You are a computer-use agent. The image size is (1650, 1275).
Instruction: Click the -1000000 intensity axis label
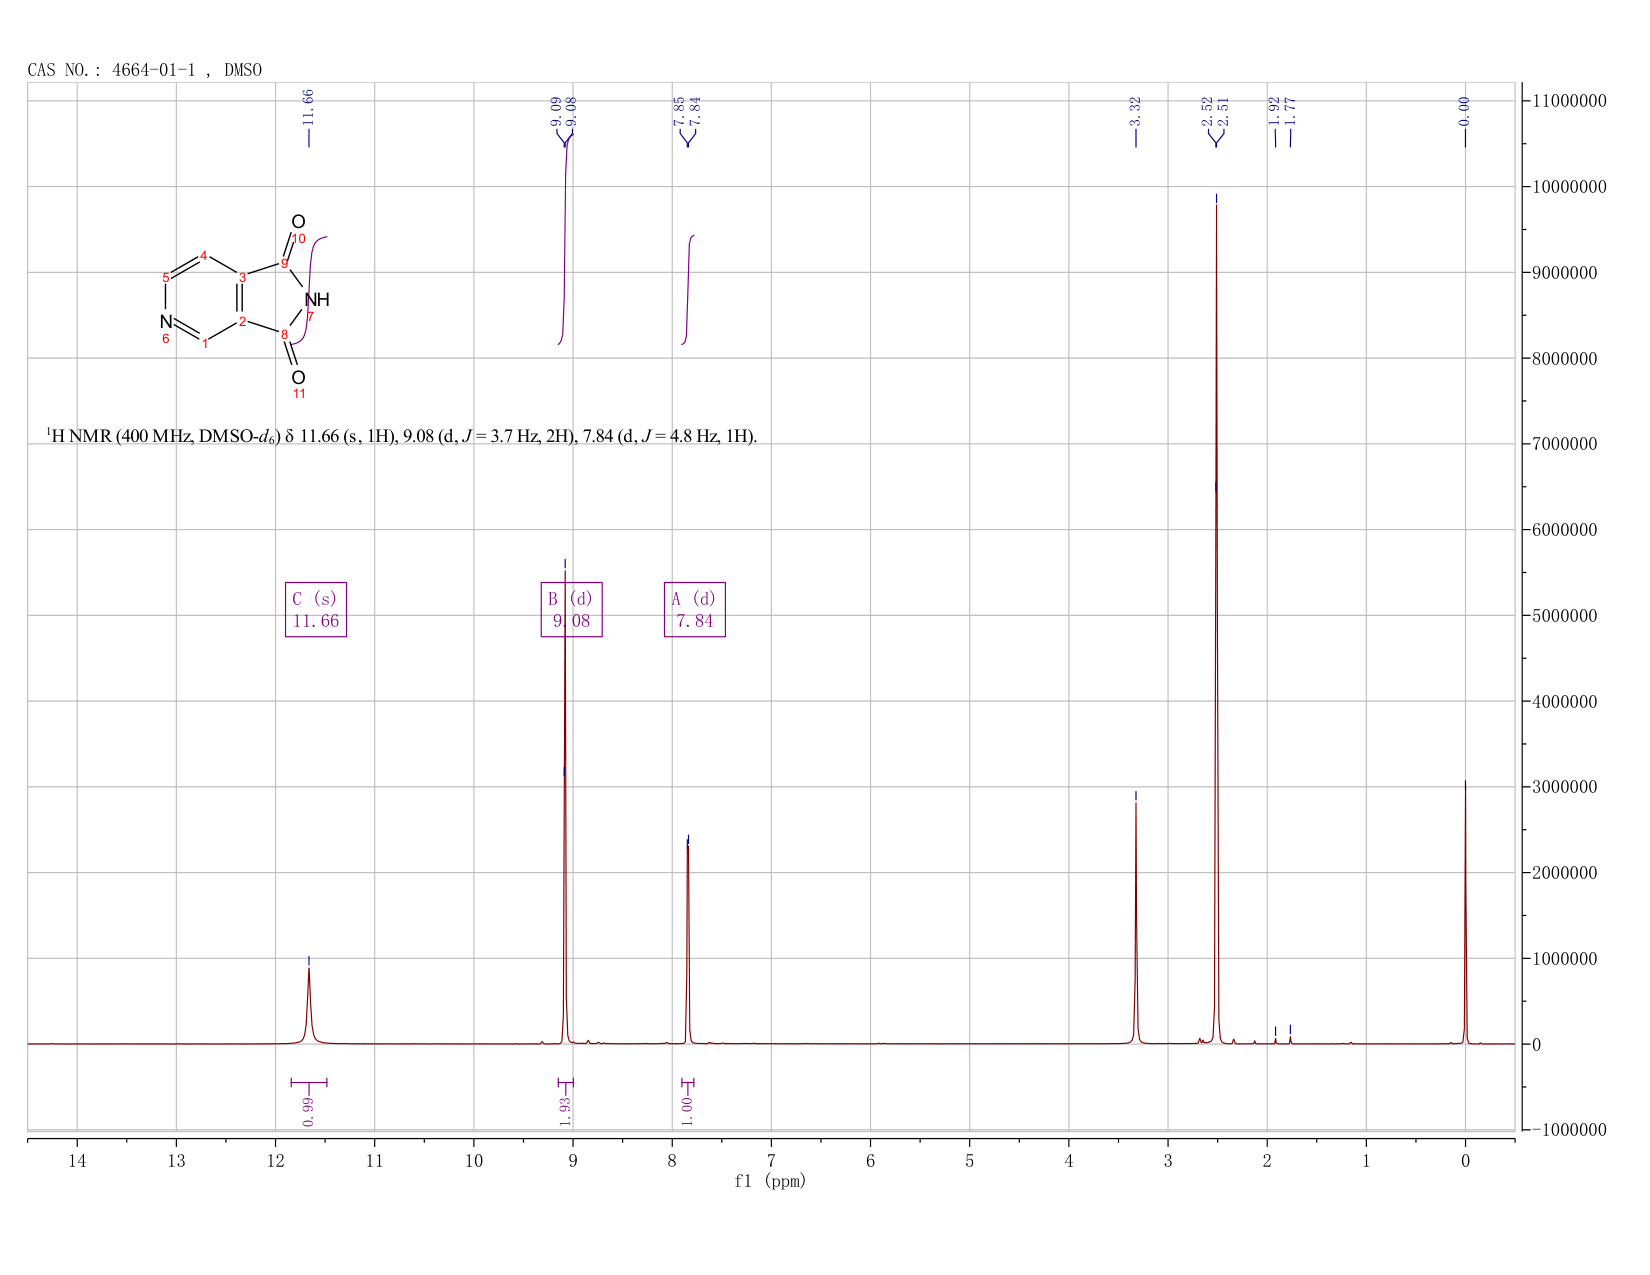1569,1130
